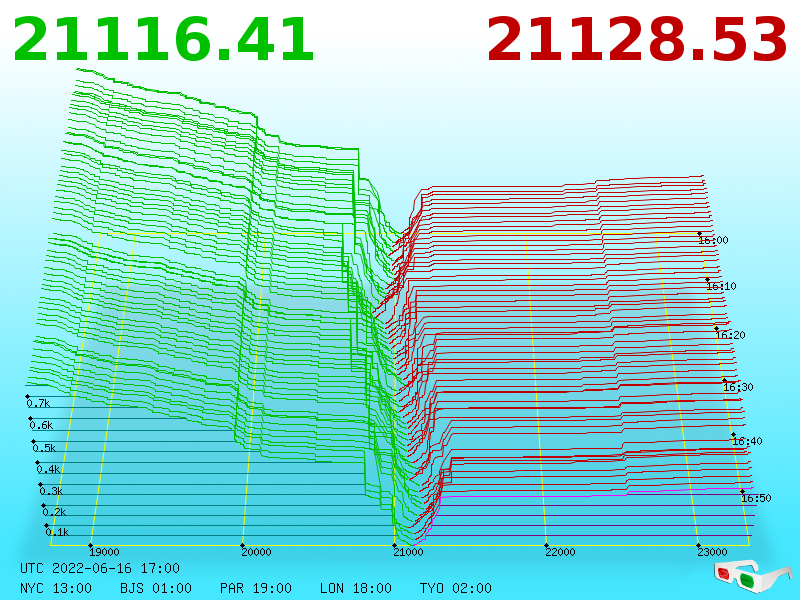
Task: Click the 3D glasses icon
Action: pyautogui.click(x=752, y=576)
